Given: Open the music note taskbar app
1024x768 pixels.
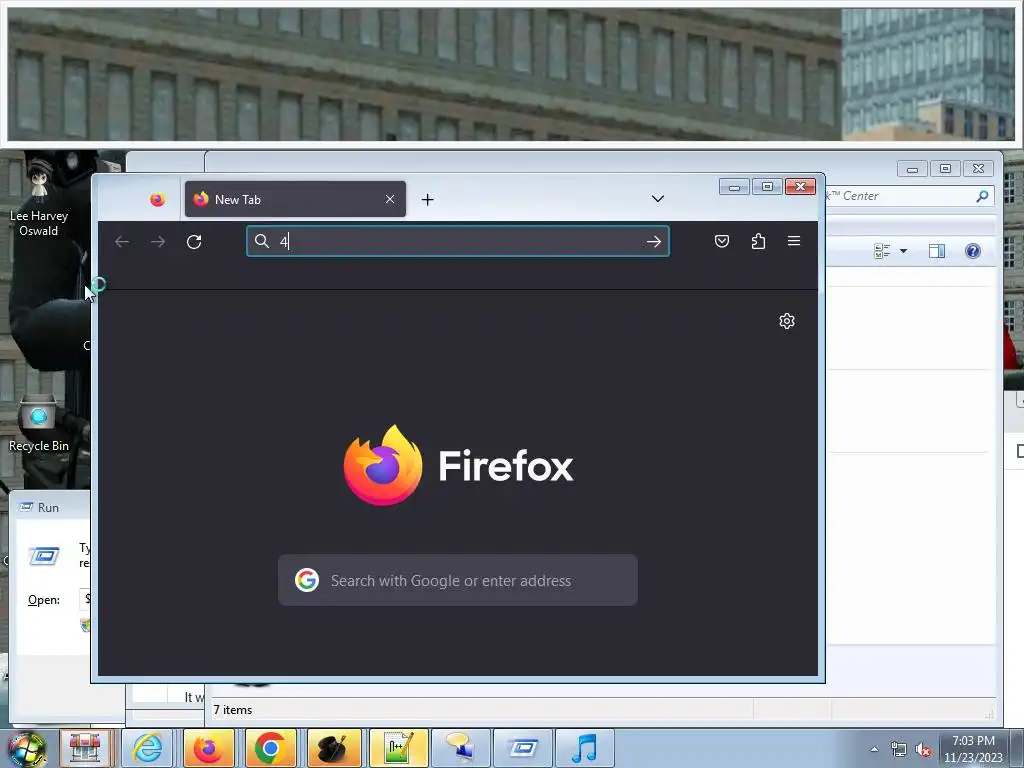Looking at the screenshot, I should point(584,748).
